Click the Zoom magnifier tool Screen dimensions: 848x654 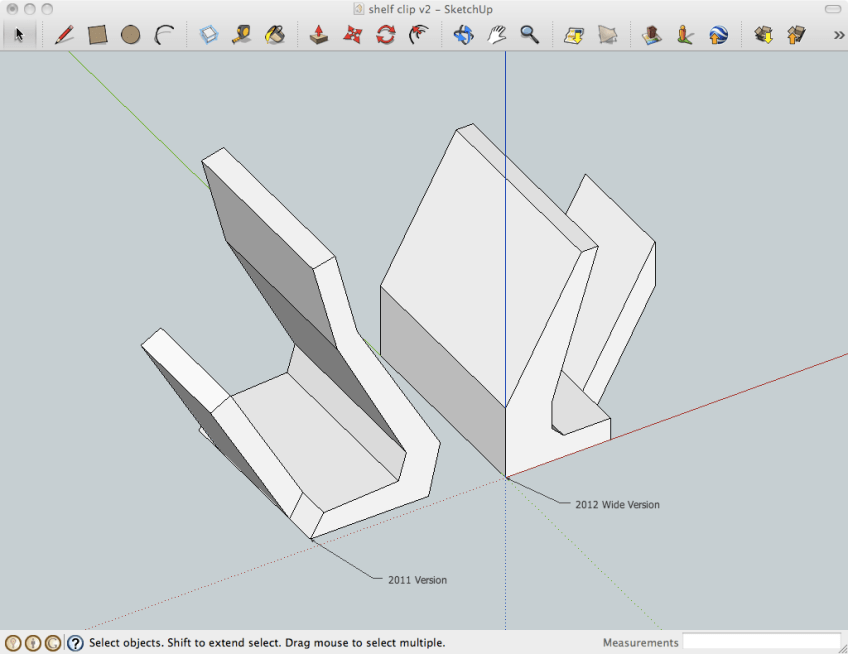529,35
